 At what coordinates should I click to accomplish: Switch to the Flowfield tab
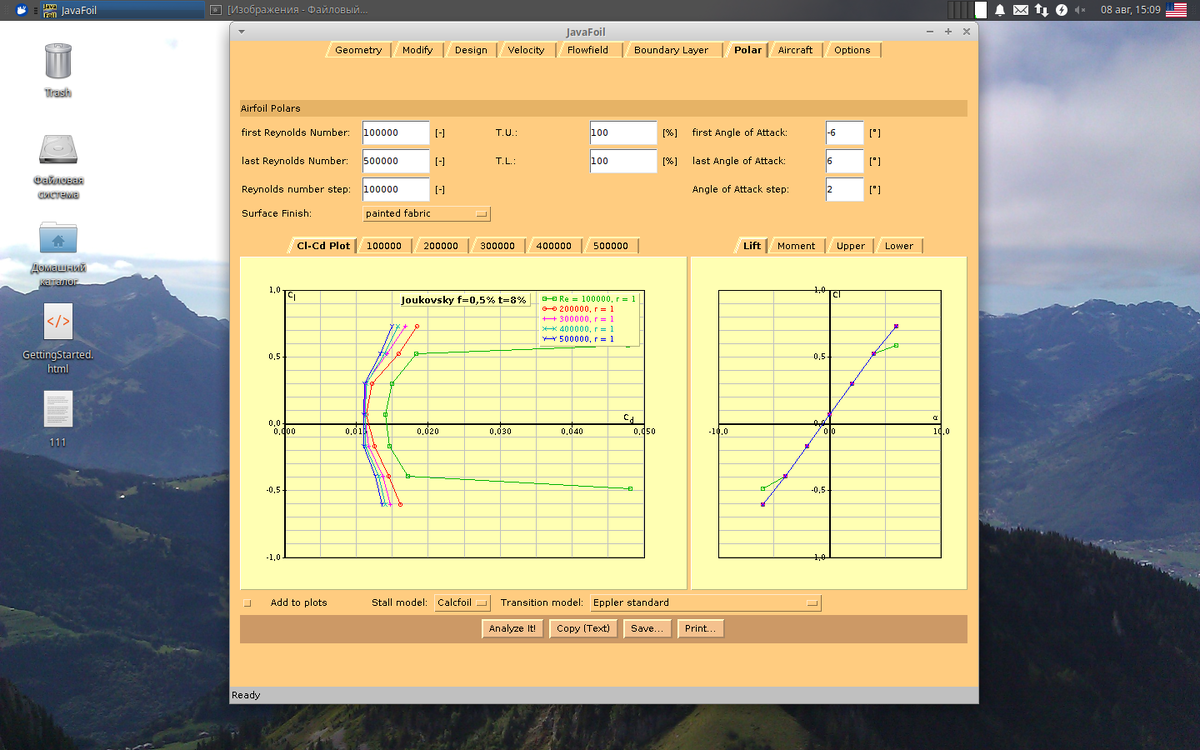click(587, 50)
